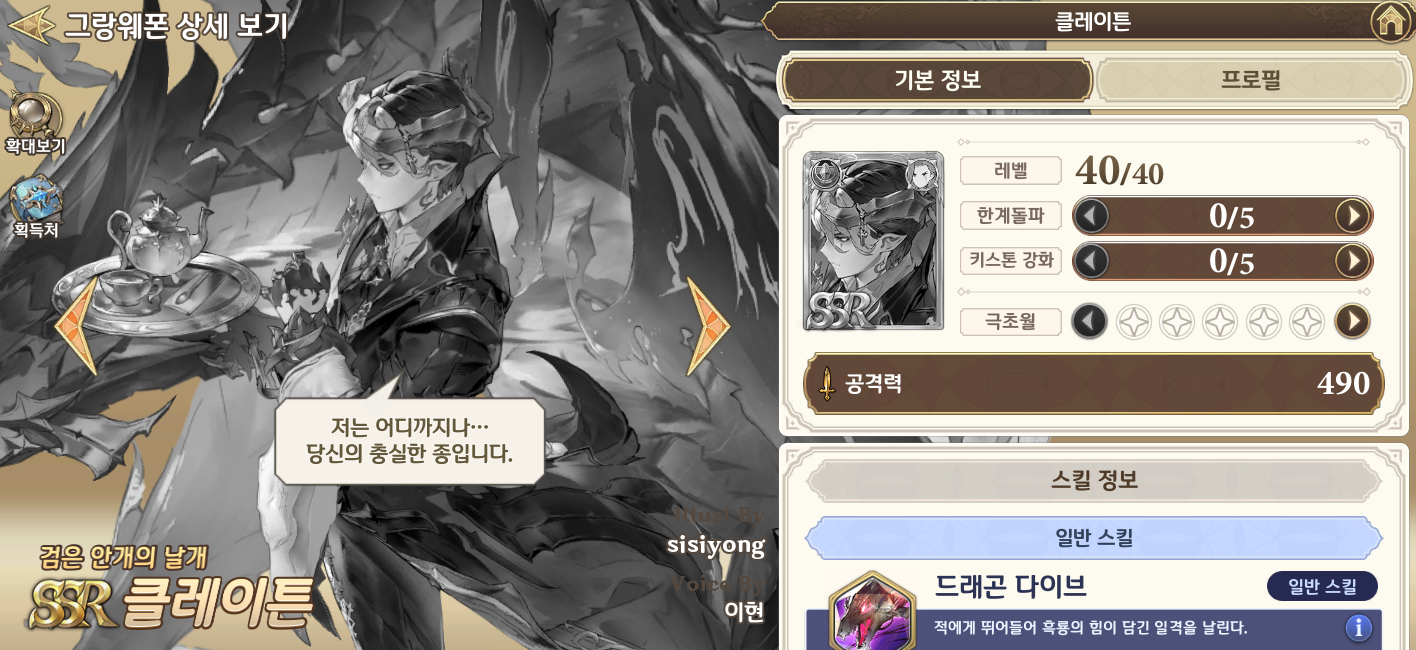This screenshot has width=1416, height=650.
Task: Go back using the arrow beside 그랑웨폰 상세 보기
Action: tap(30, 24)
